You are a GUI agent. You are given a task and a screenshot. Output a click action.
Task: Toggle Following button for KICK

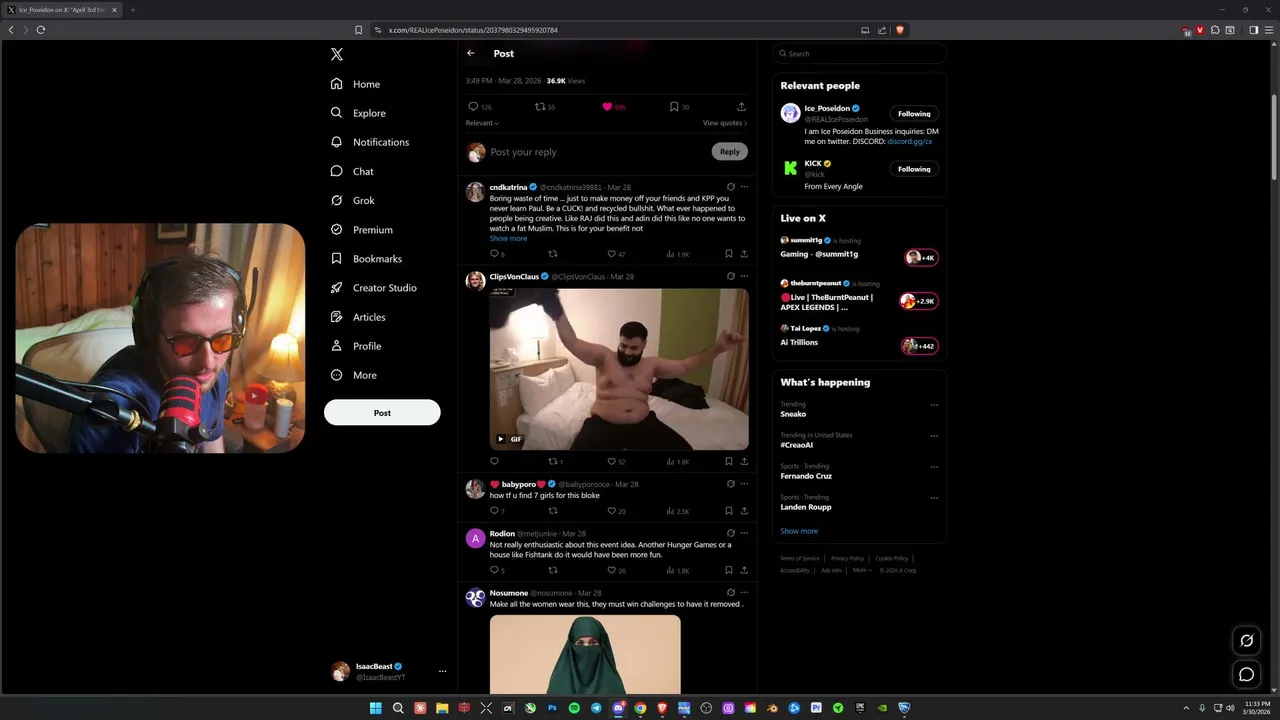pos(914,169)
